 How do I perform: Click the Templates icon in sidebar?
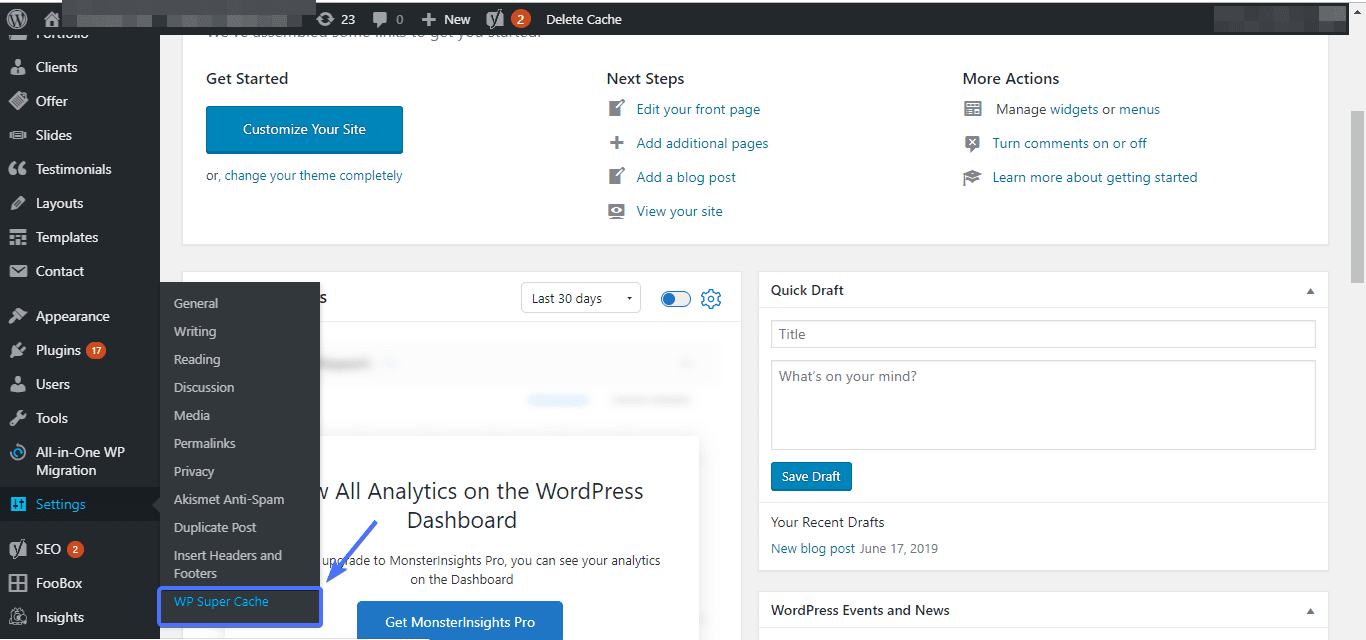coord(18,237)
